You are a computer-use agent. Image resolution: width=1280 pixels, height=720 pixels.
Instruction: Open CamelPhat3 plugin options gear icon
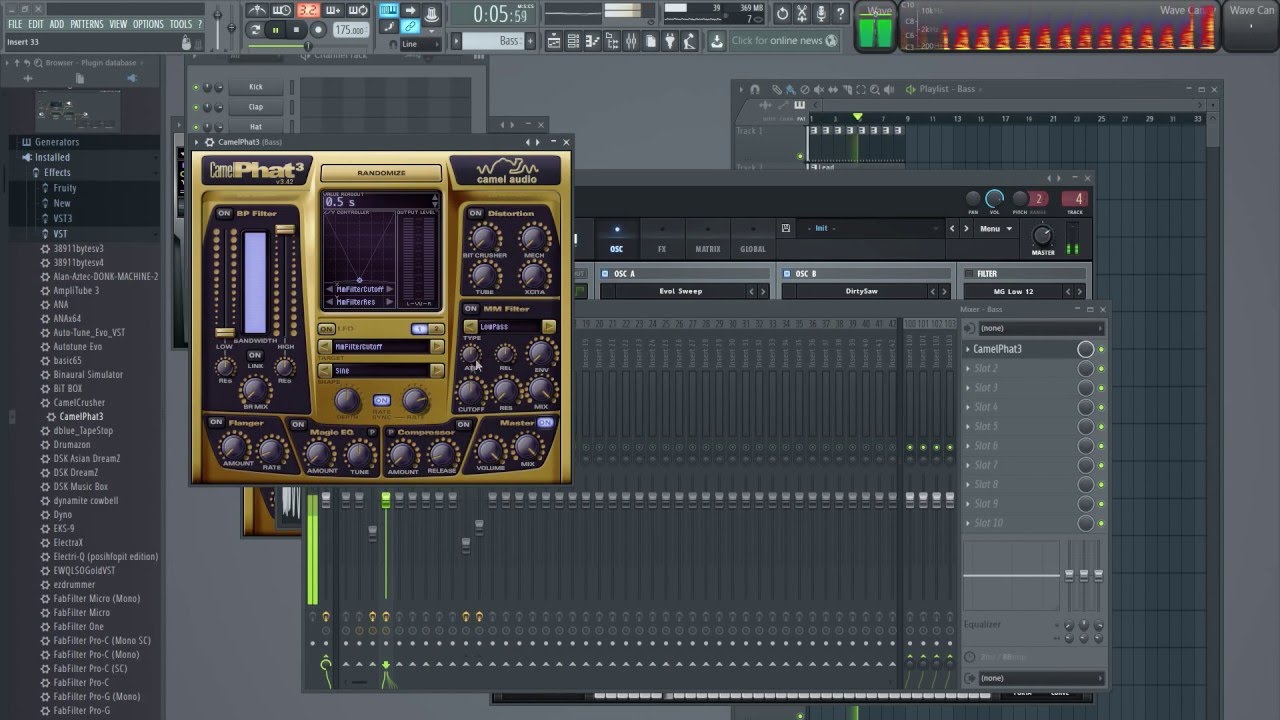(x=209, y=142)
